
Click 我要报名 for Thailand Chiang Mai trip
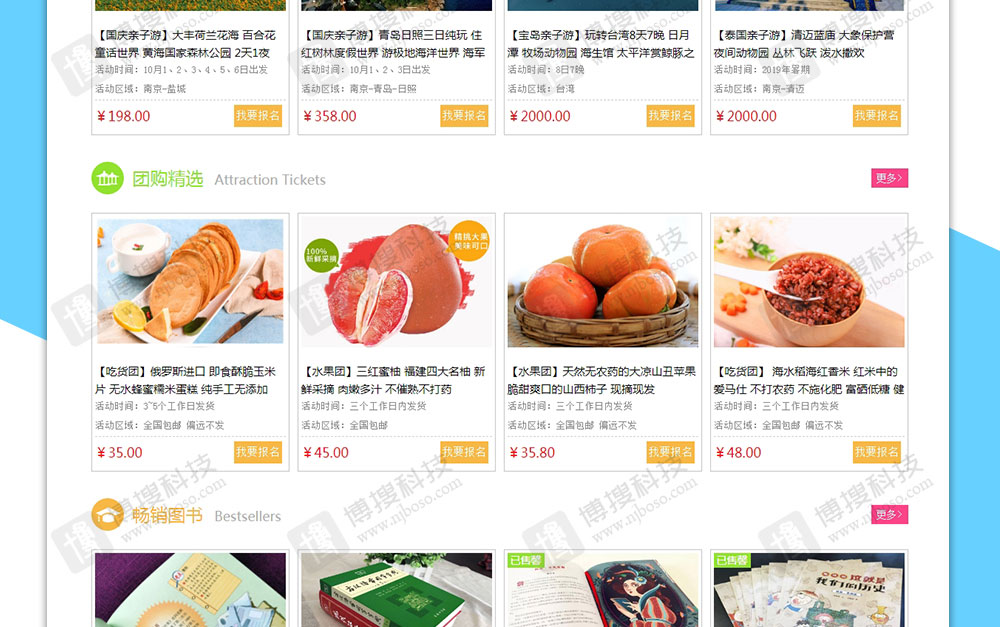(877, 116)
